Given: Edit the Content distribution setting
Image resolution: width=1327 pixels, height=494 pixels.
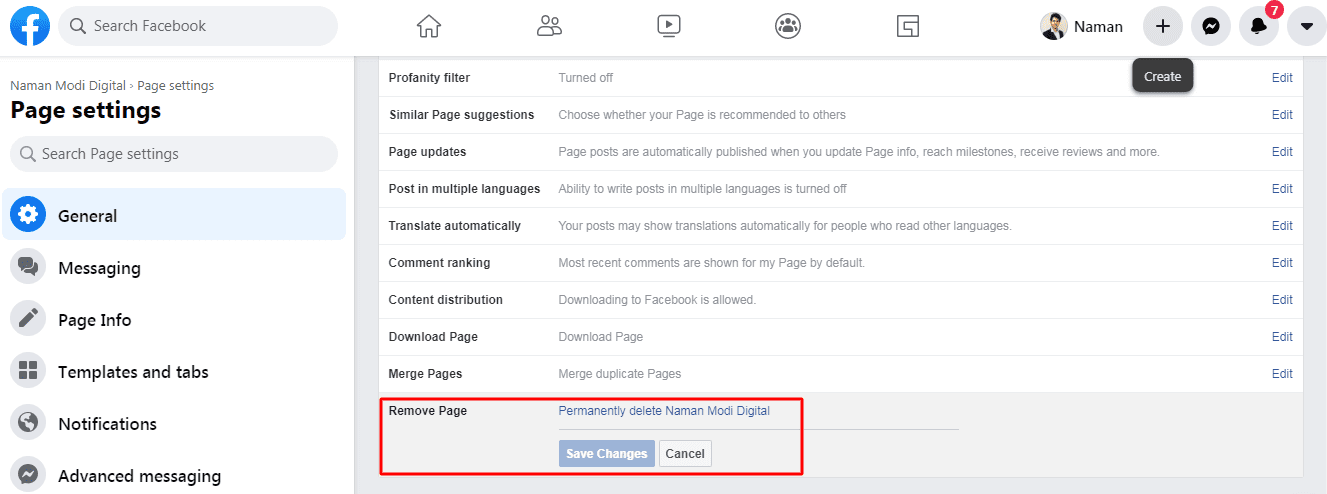Looking at the screenshot, I should pyautogui.click(x=1282, y=300).
